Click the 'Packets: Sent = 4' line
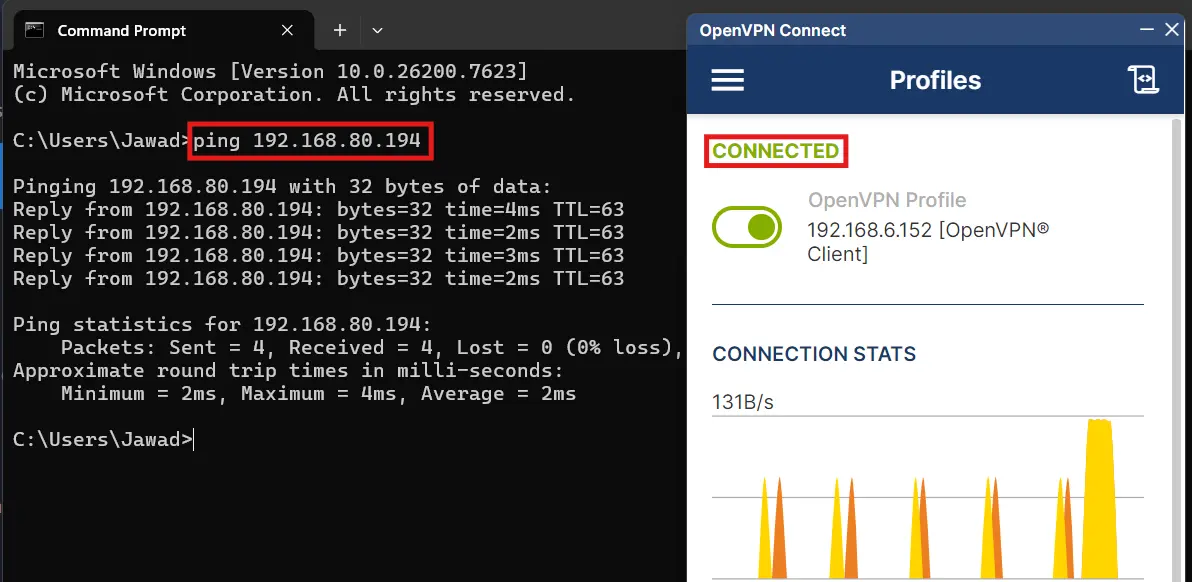Image resolution: width=1192 pixels, height=582 pixels. (x=372, y=348)
